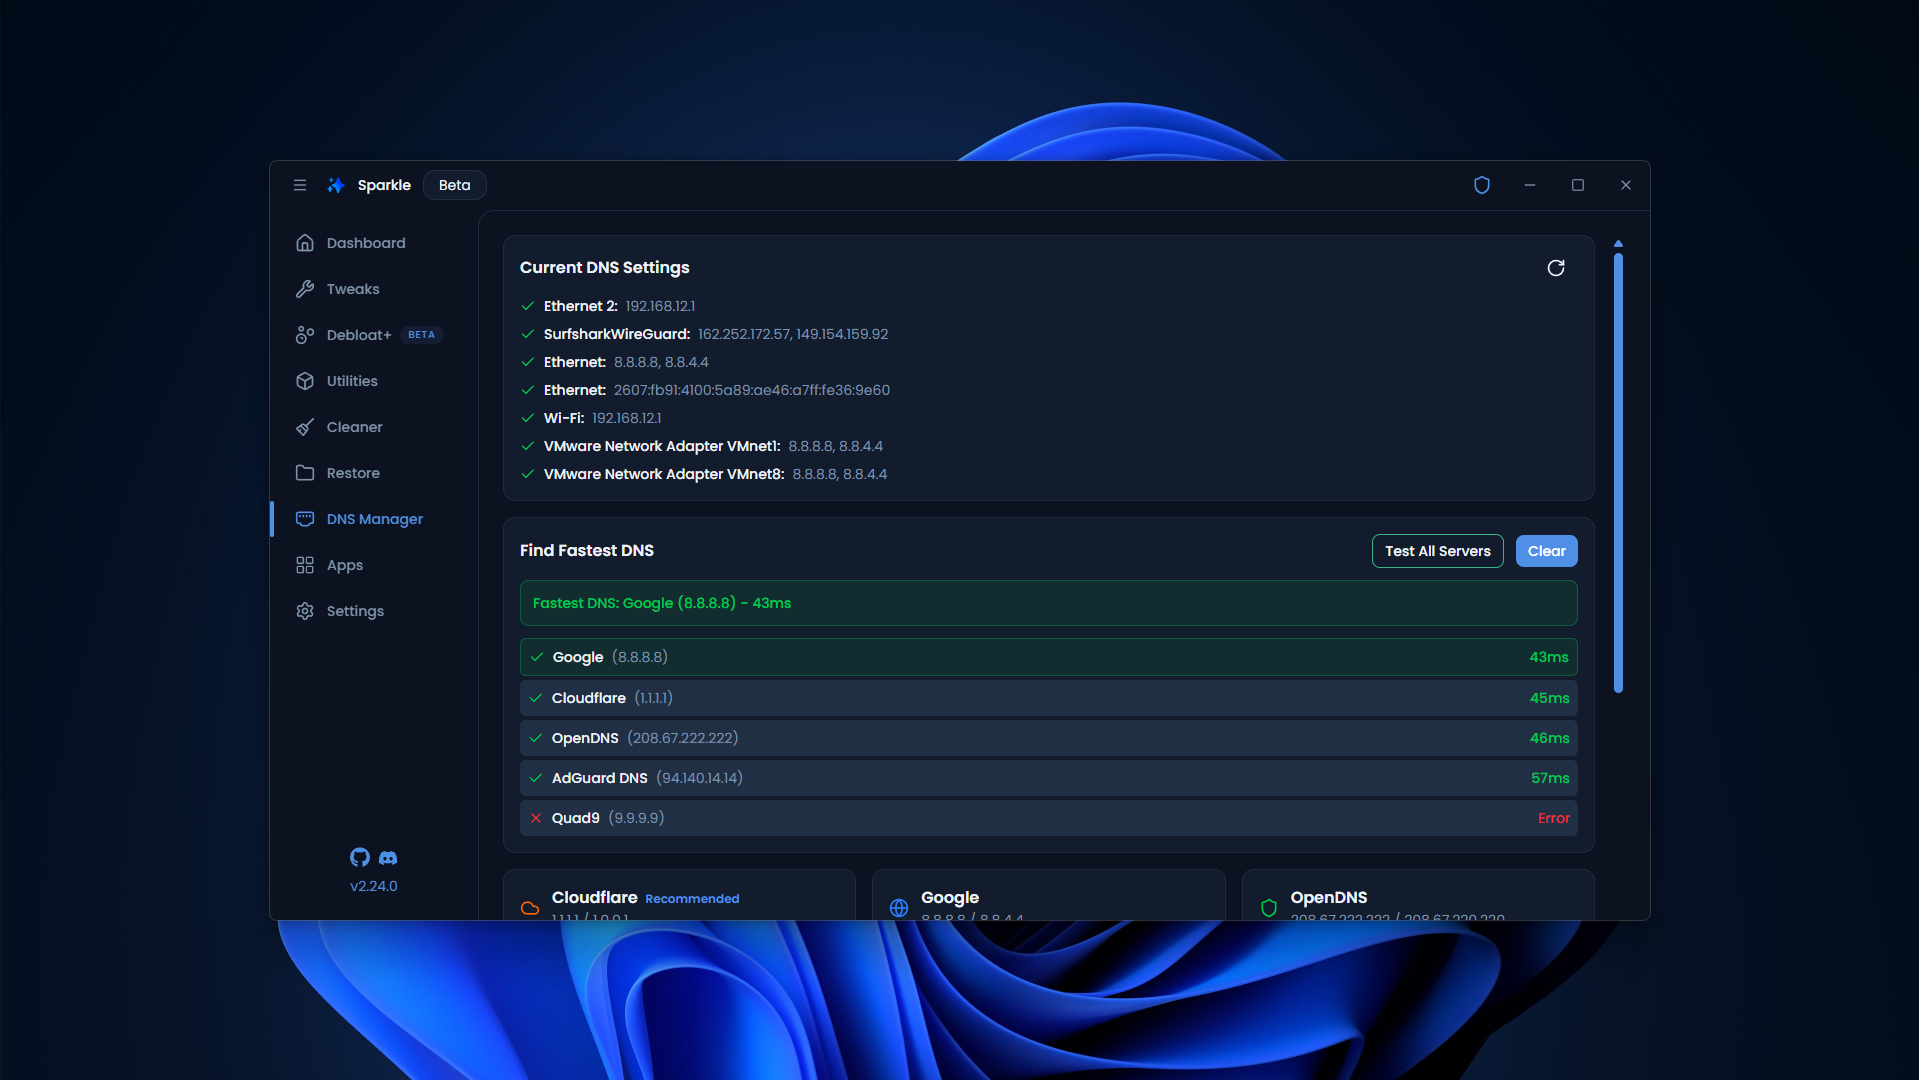The height and width of the screenshot is (1080, 1919).
Task: Navigate to Apps page
Action: pos(345,565)
